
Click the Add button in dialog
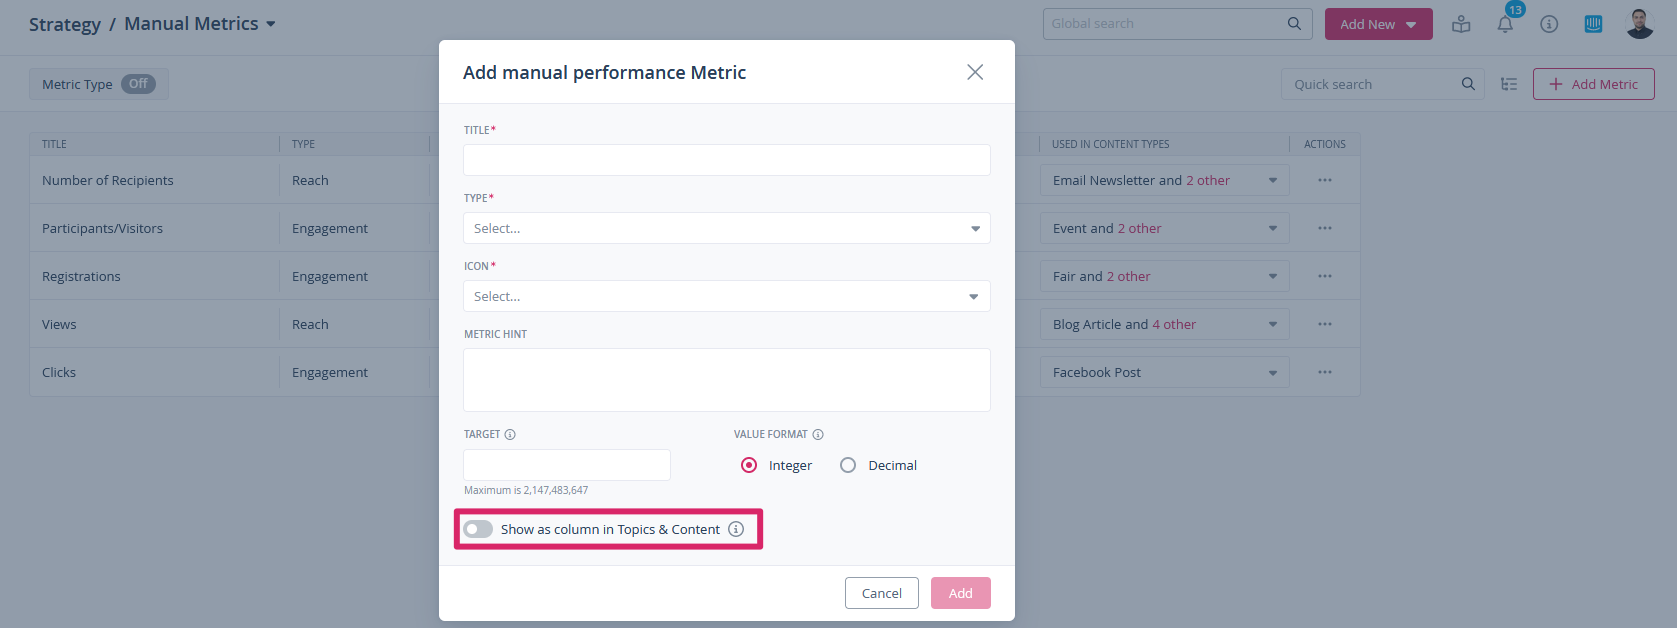click(x=960, y=593)
